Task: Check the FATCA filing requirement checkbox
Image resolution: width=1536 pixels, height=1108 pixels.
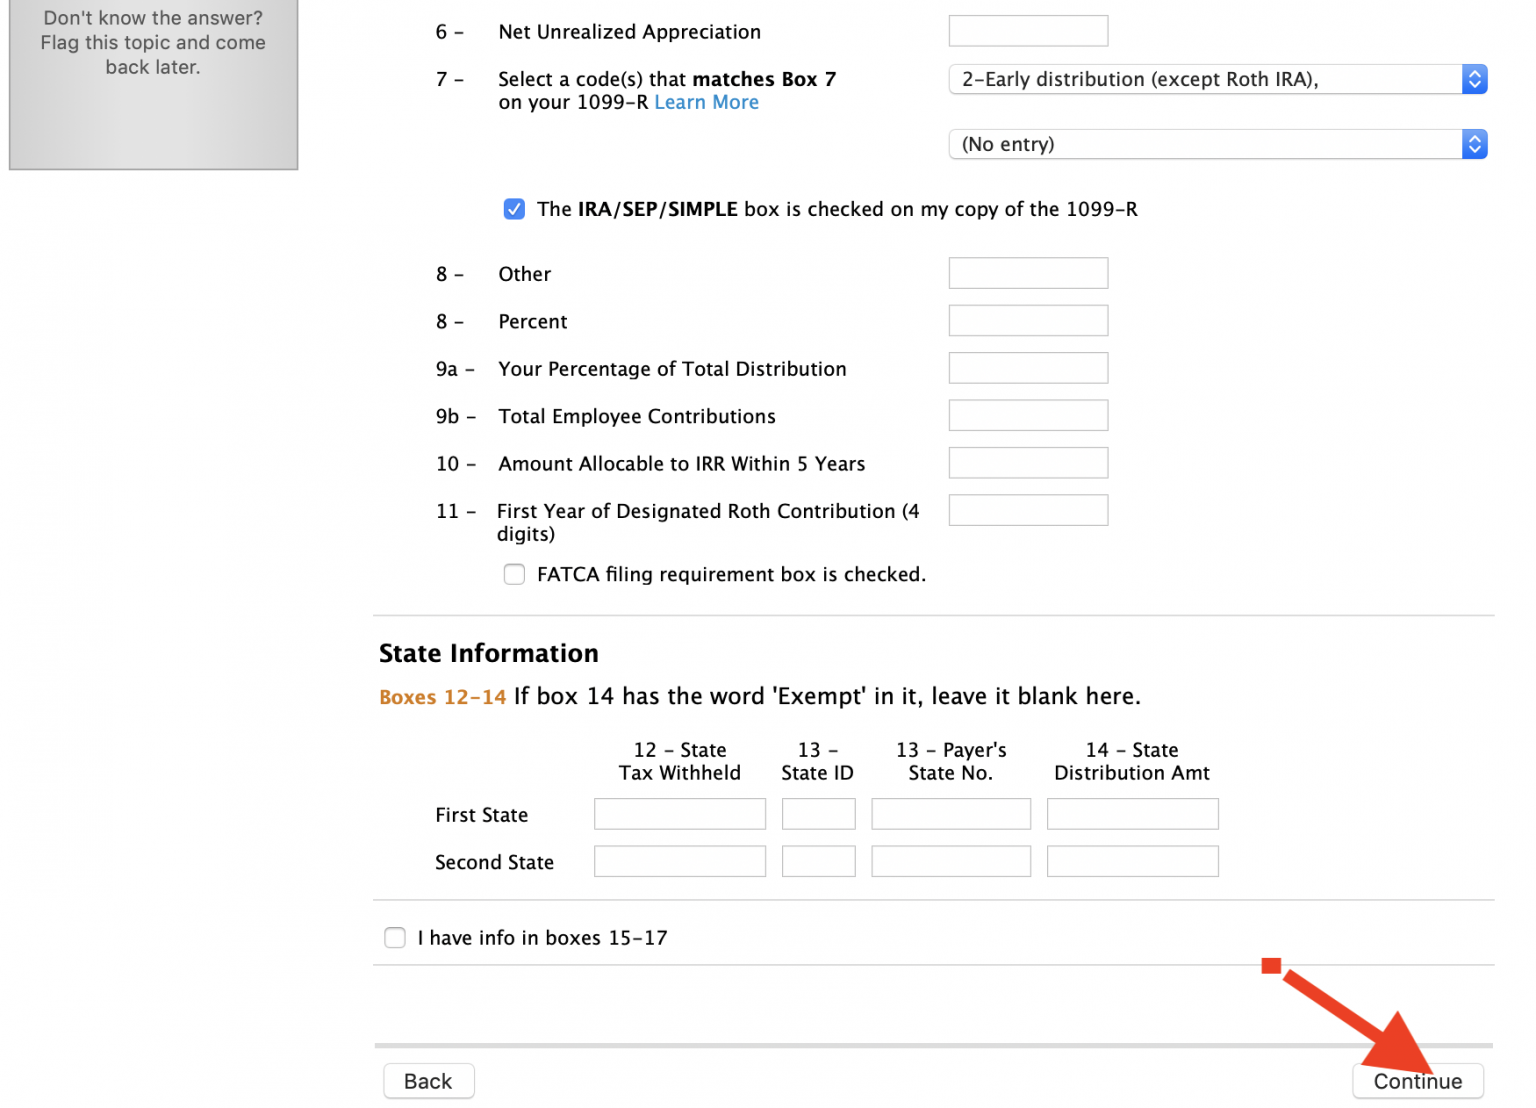Action: (x=514, y=574)
